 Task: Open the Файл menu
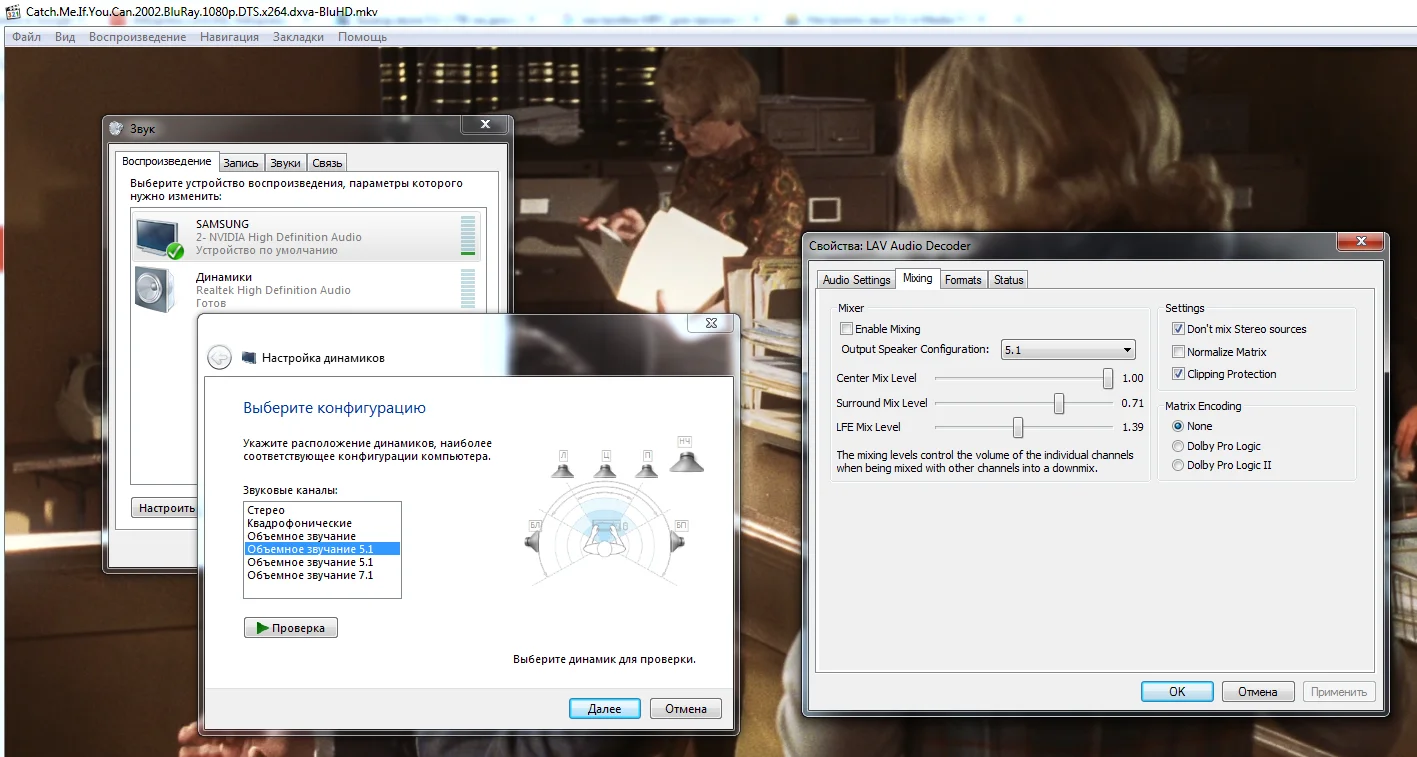point(27,37)
